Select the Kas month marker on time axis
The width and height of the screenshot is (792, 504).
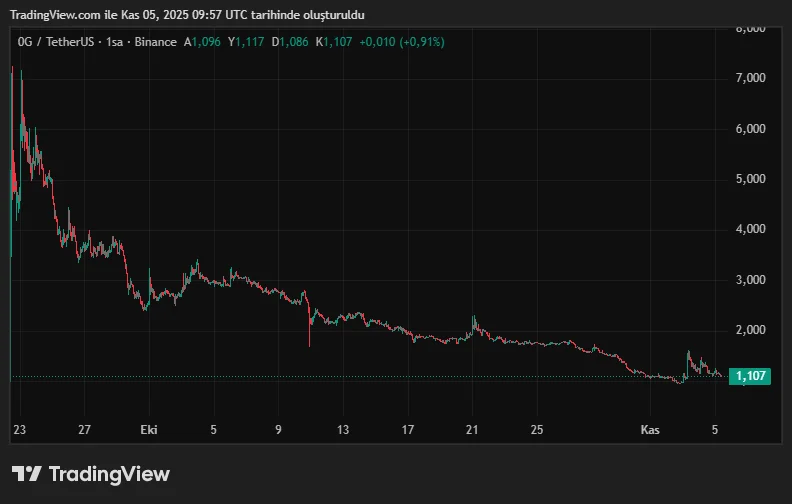pos(650,430)
